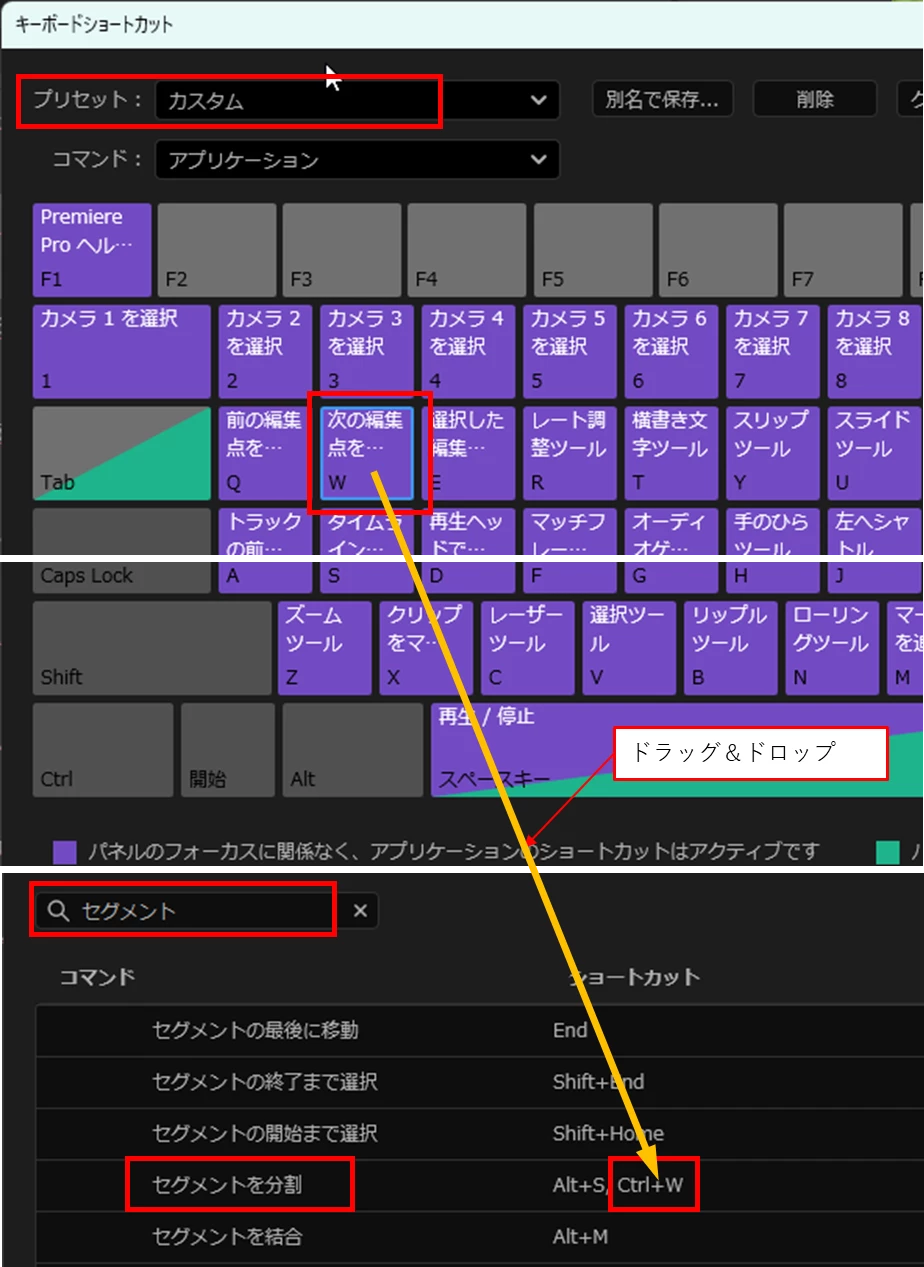Select the Q key 前の編集点

pos(265,453)
